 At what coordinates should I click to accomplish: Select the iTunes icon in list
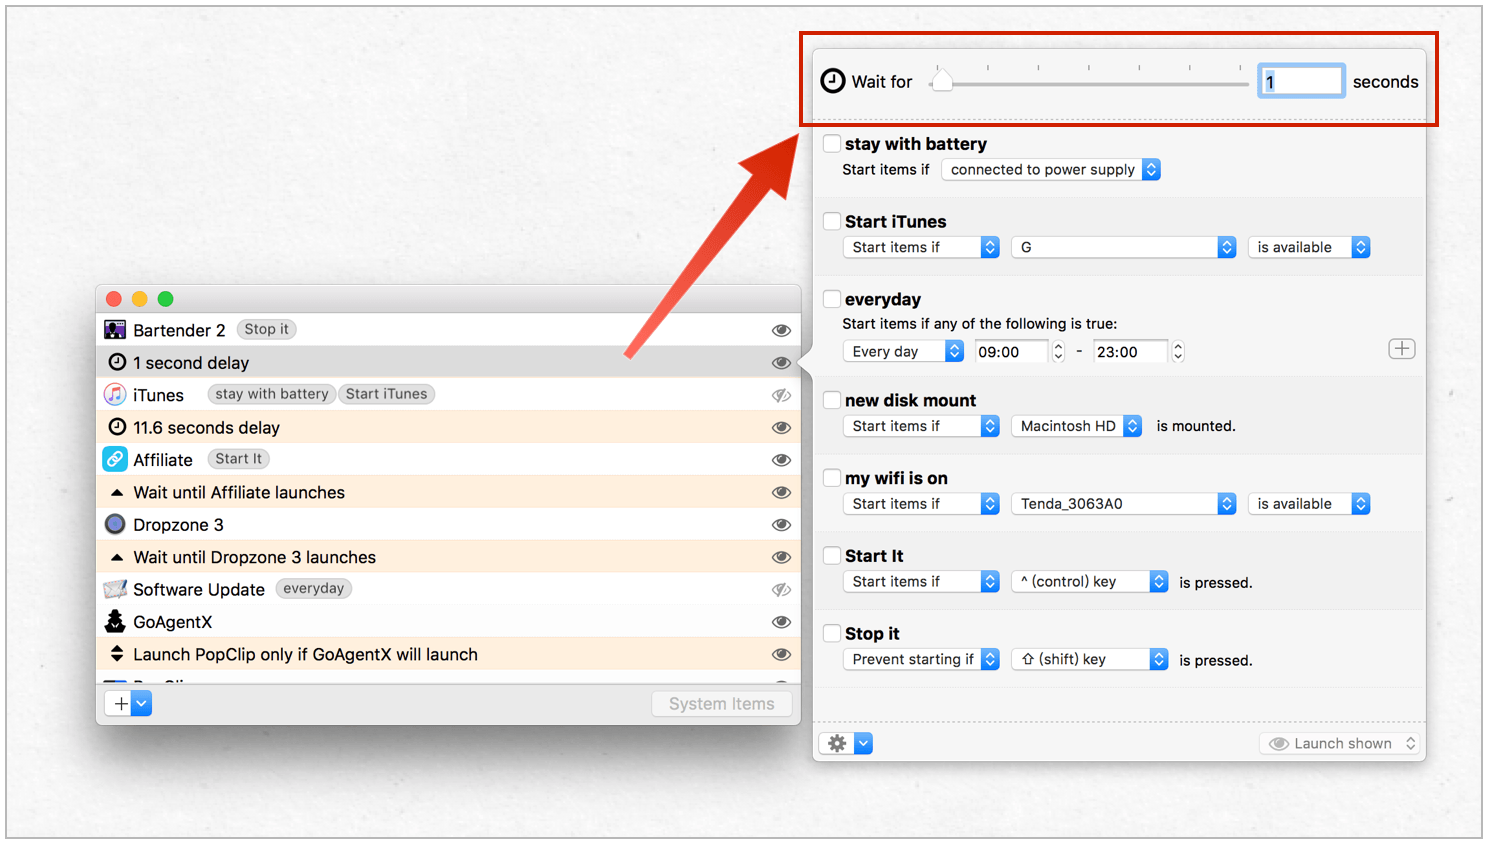coord(115,395)
